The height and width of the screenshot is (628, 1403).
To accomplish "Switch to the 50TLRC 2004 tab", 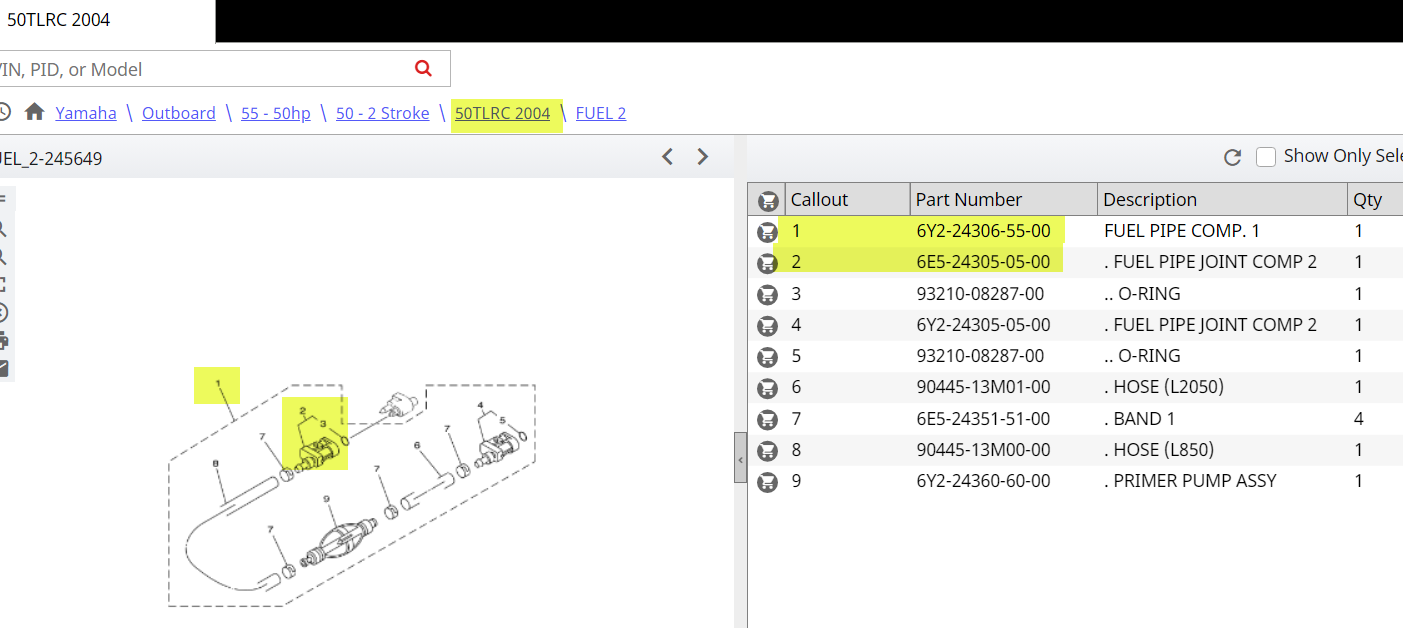I will click(x=107, y=20).
